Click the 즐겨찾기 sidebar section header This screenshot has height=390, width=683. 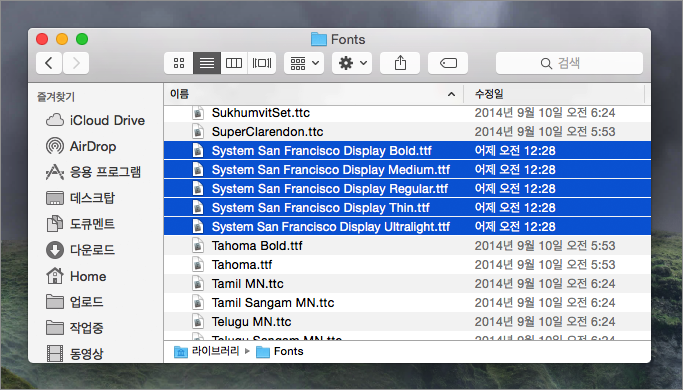[56, 97]
